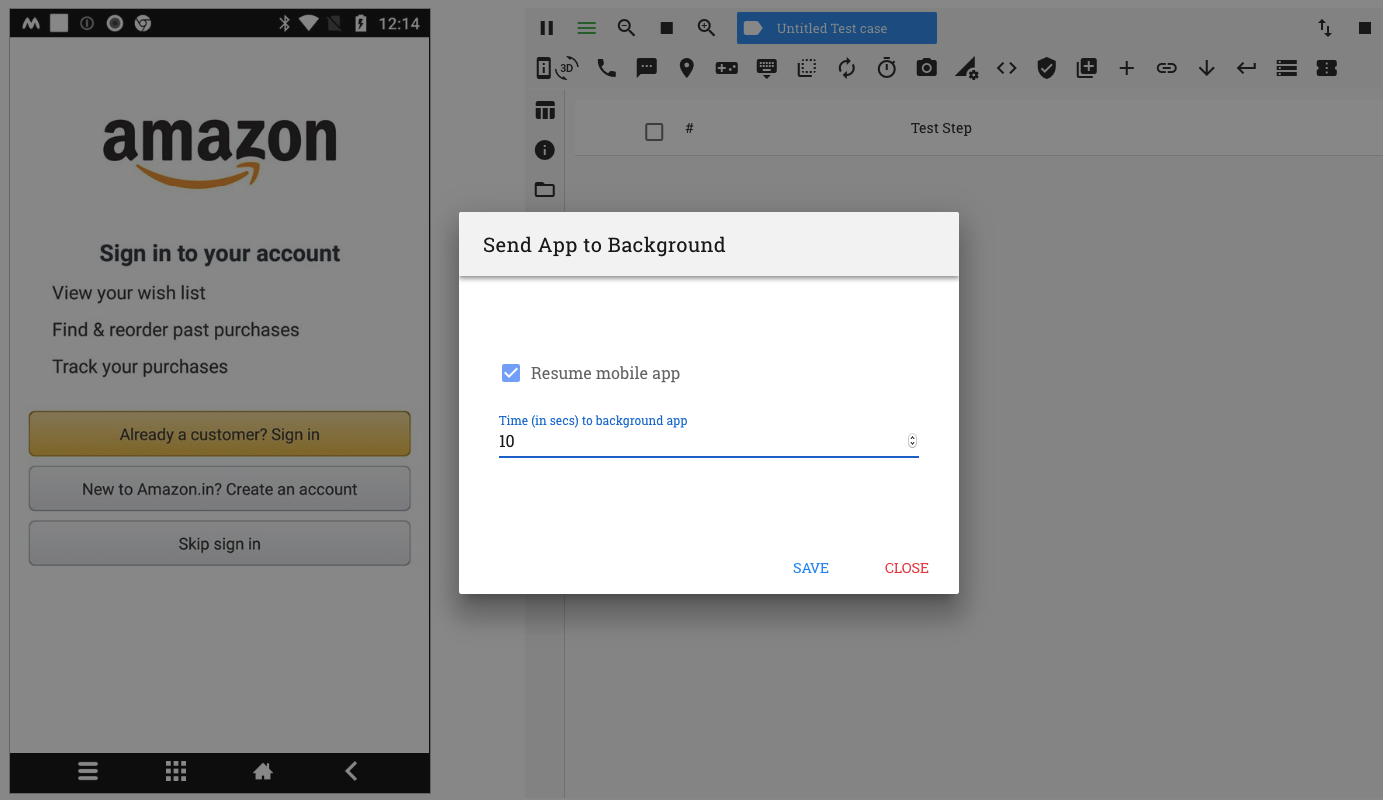Click the shield verification icon
1383x800 pixels.
click(1047, 68)
